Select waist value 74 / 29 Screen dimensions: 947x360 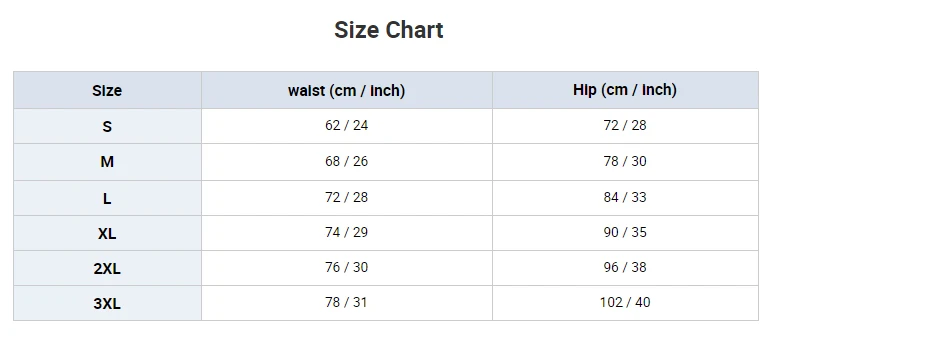[x=347, y=233]
